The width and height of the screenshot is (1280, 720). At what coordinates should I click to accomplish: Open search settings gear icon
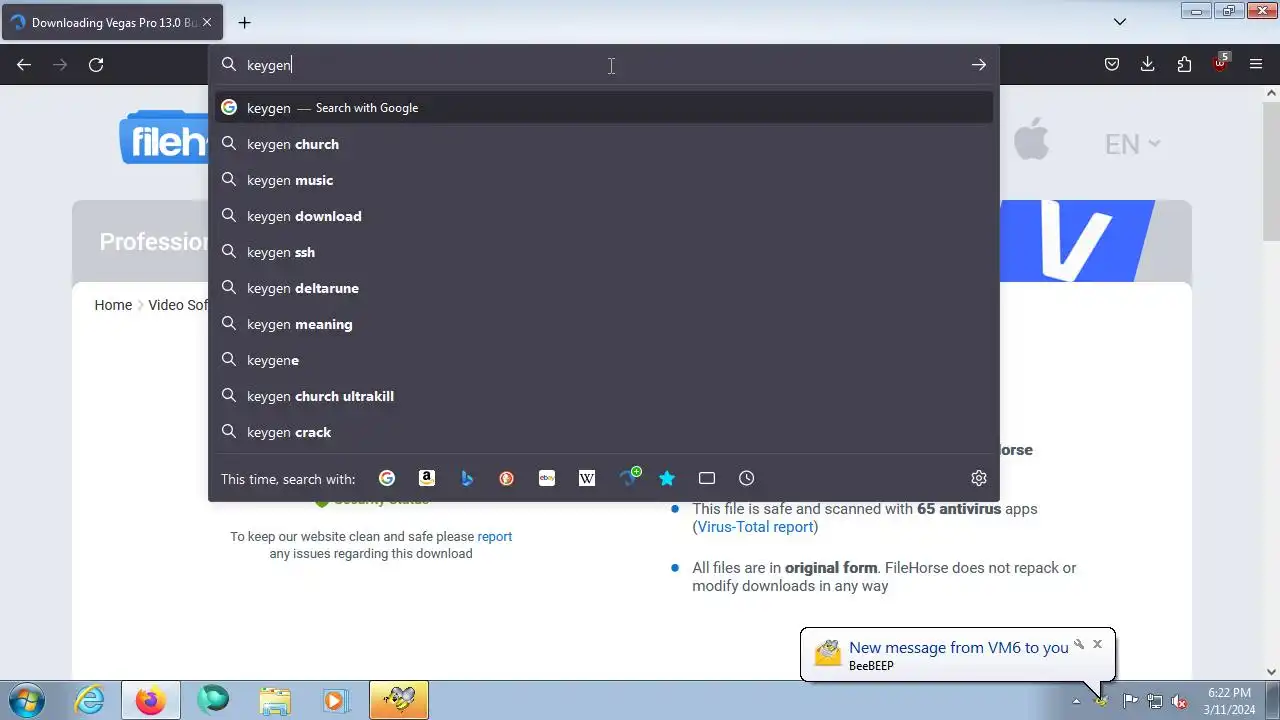coord(978,478)
